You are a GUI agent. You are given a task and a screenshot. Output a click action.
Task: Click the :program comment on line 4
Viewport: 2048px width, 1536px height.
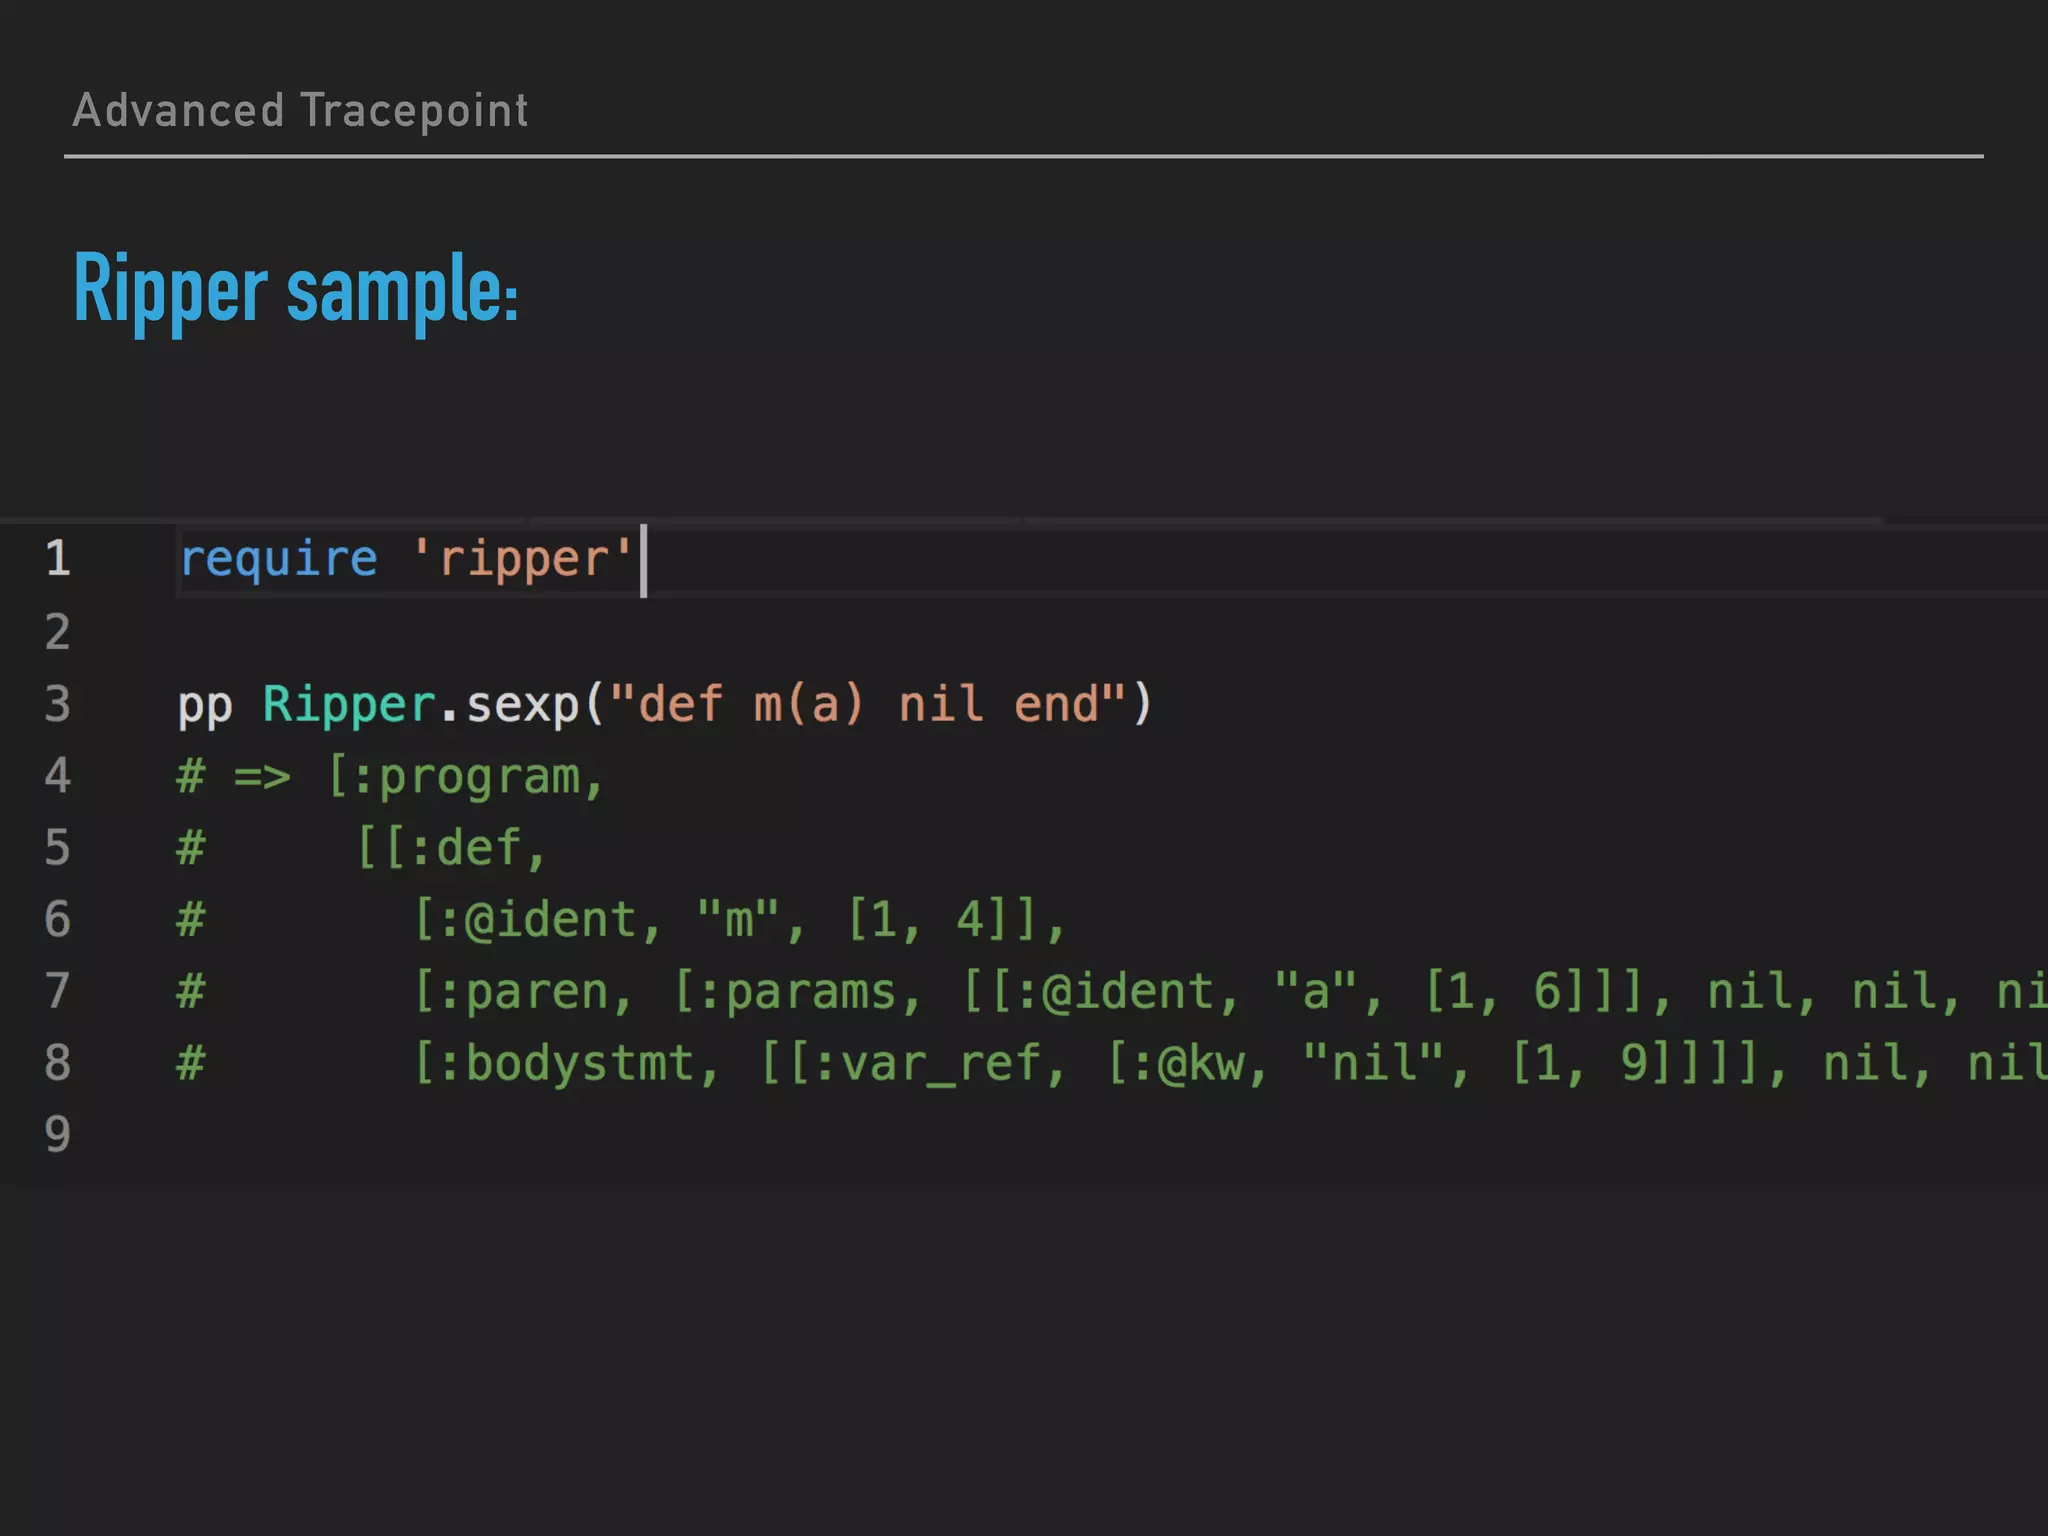(x=466, y=777)
